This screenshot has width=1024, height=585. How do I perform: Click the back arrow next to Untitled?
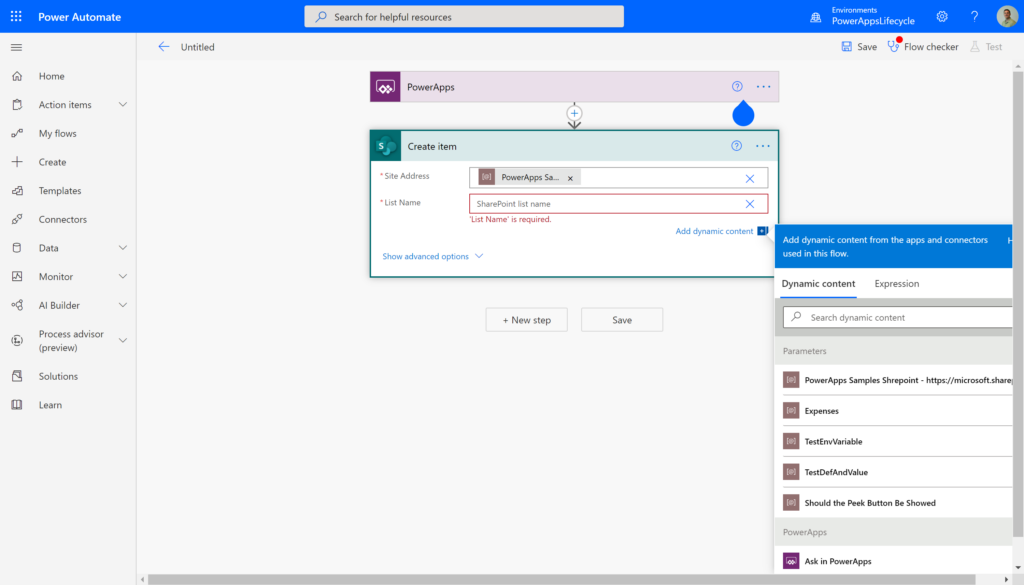[x=164, y=47]
